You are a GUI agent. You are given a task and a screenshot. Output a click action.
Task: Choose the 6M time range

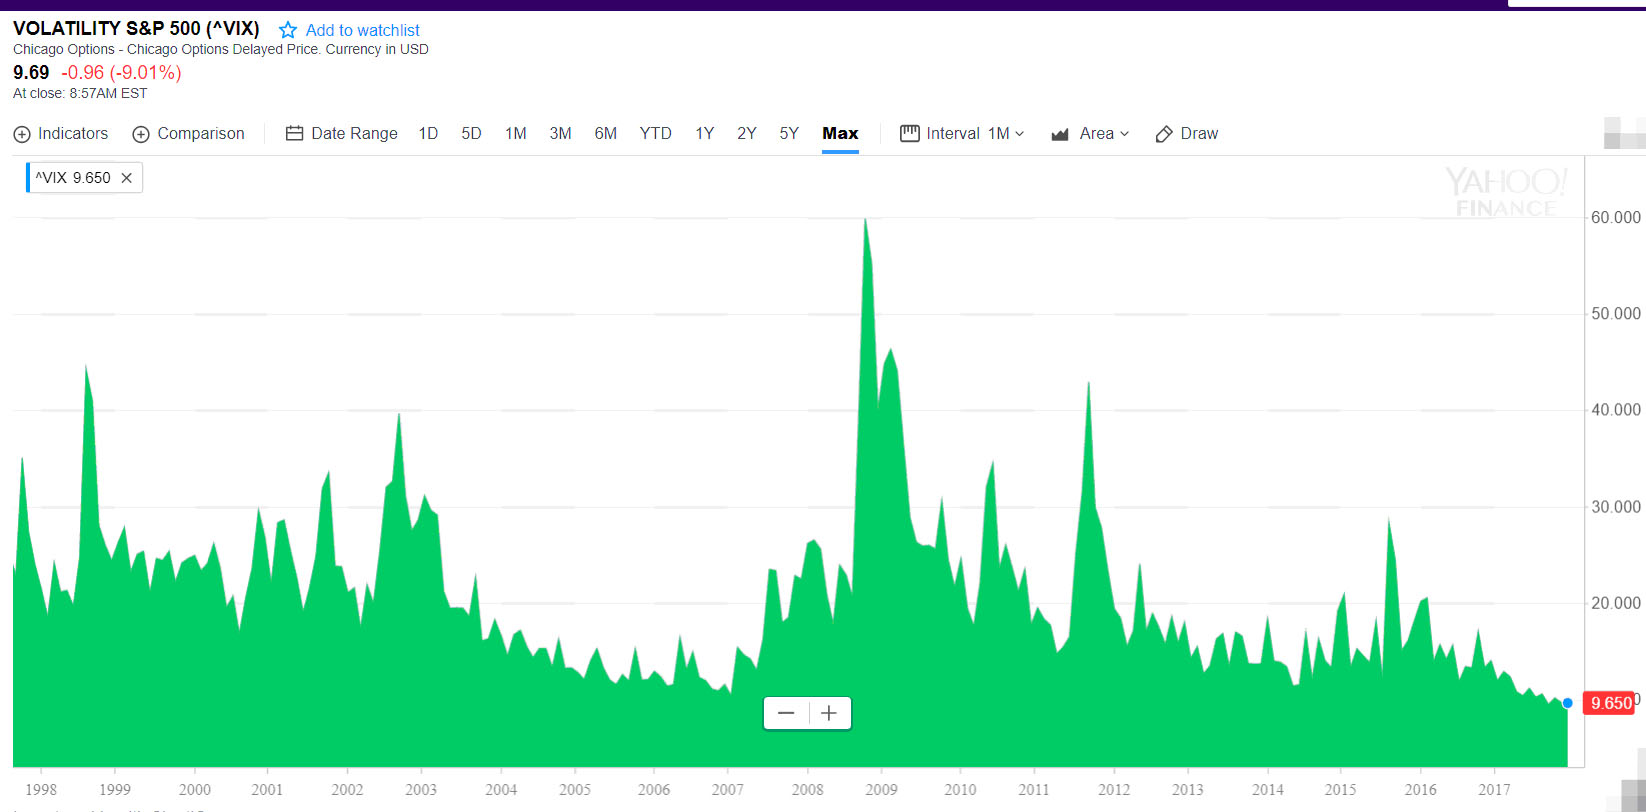pos(605,134)
